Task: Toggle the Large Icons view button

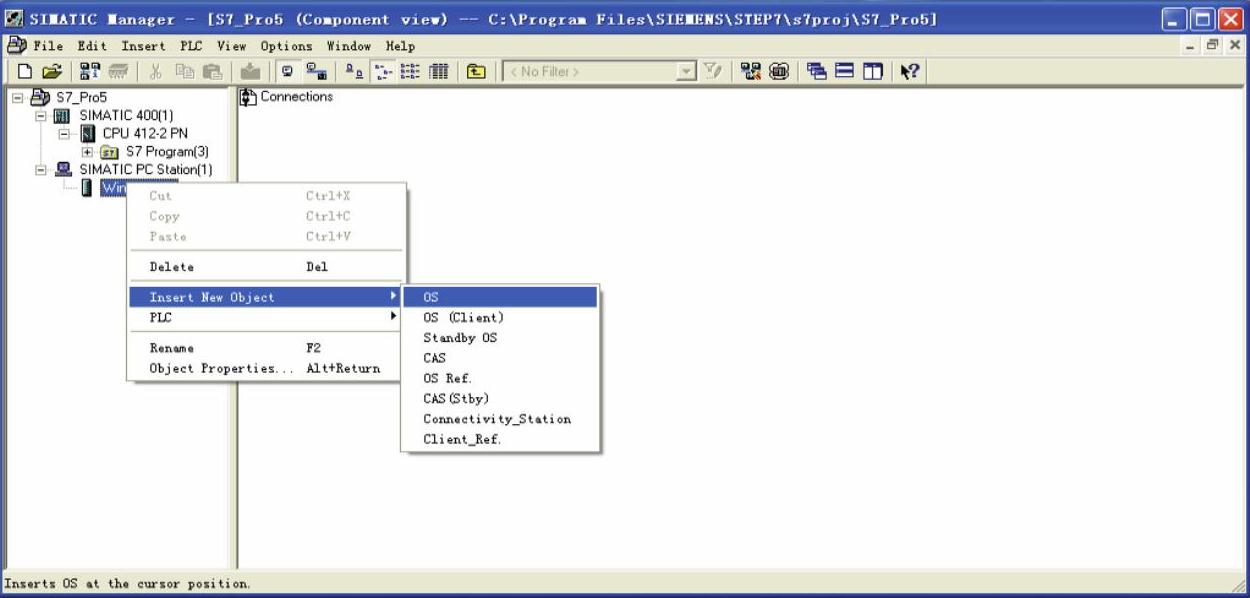Action: click(355, 72)
